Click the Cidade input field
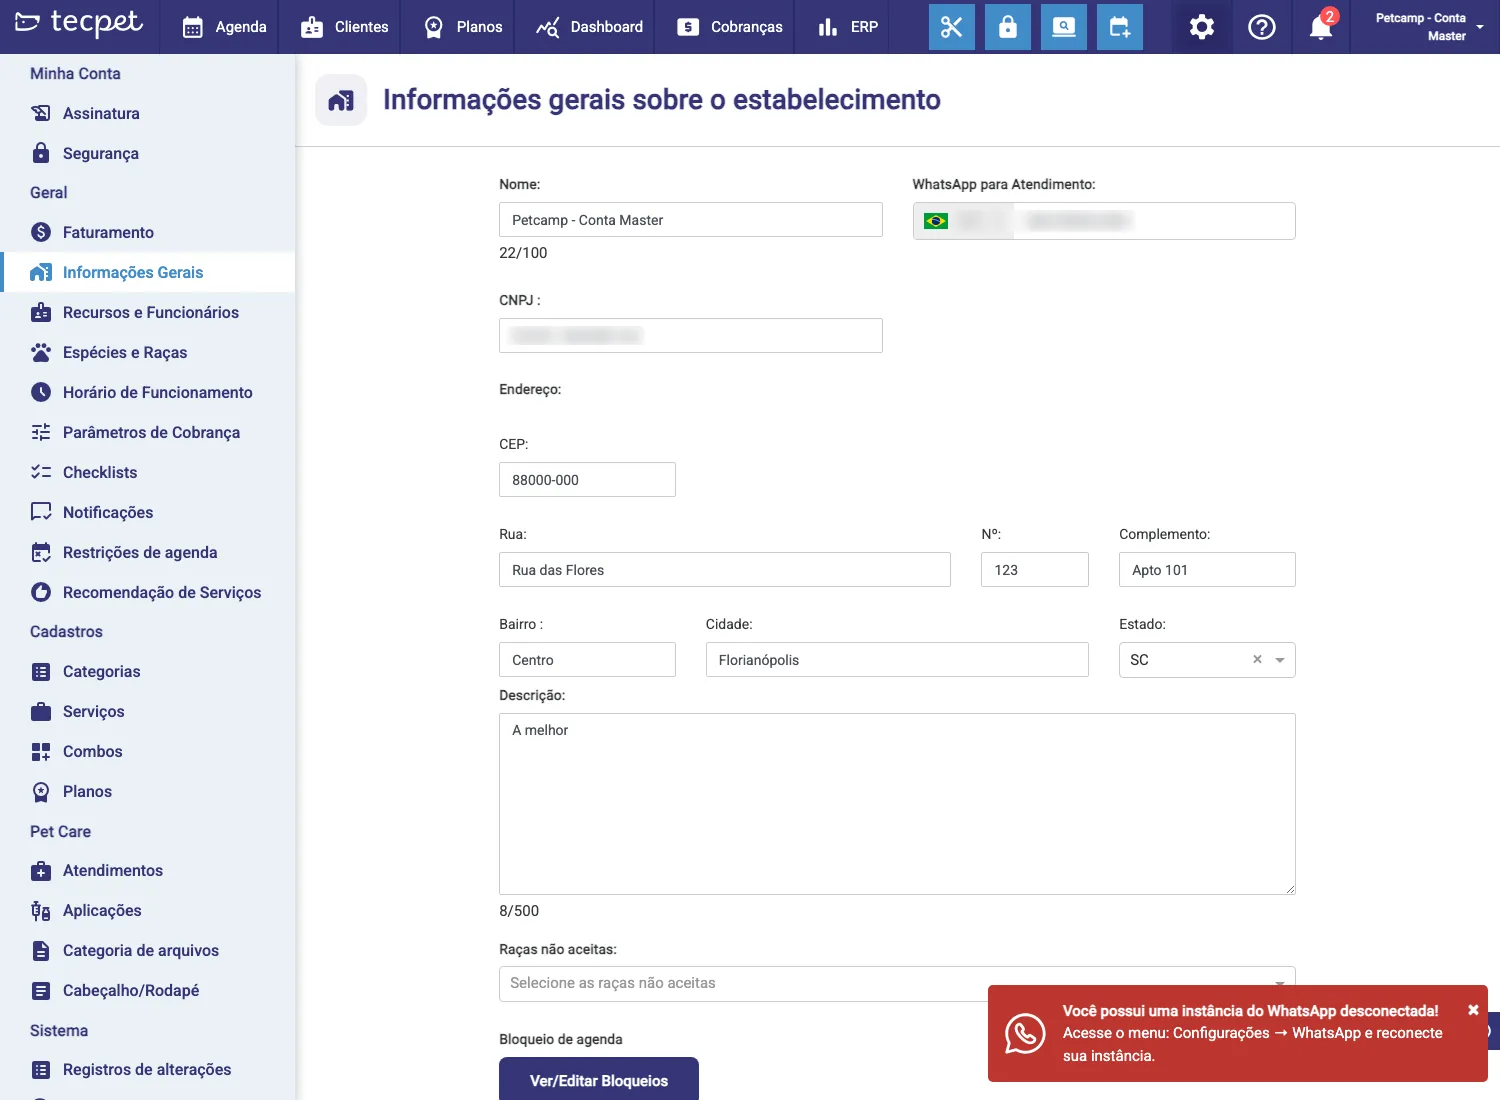Viewport: 1500px width, 1100px height. pos(897,660)
